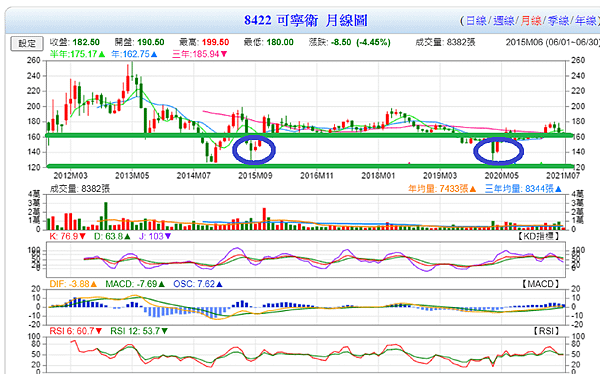Click the D: 63.8 indicator value
The image size is (600, 374).
click(x=112, y=236)
